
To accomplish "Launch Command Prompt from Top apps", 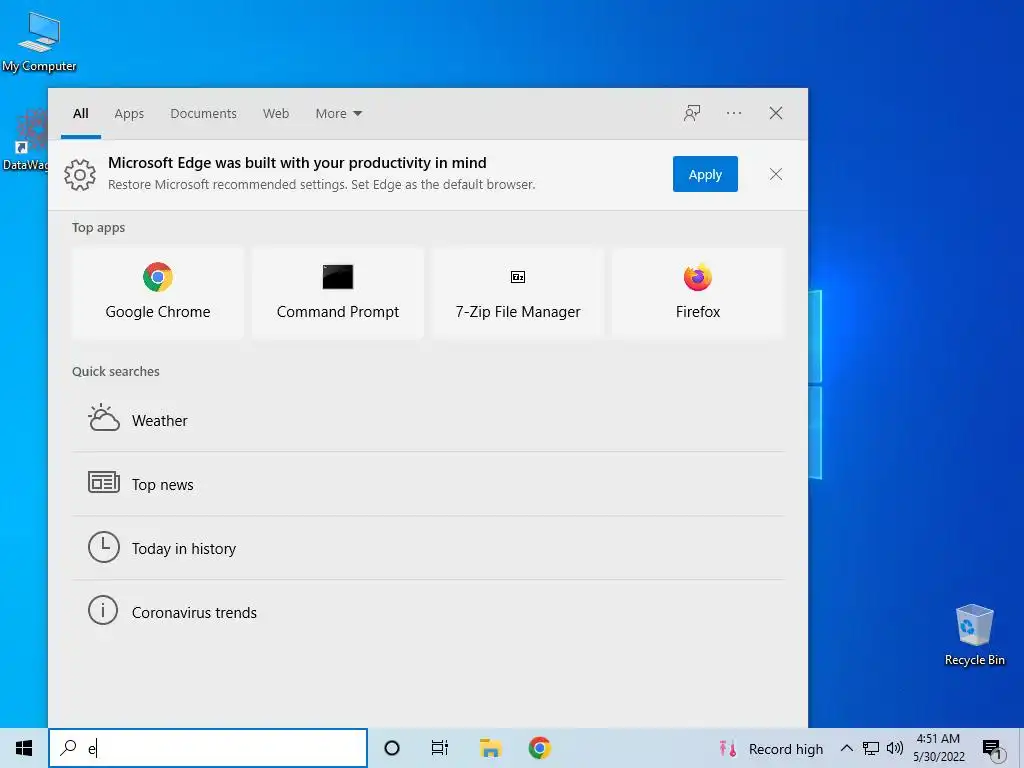I will 338,293.
